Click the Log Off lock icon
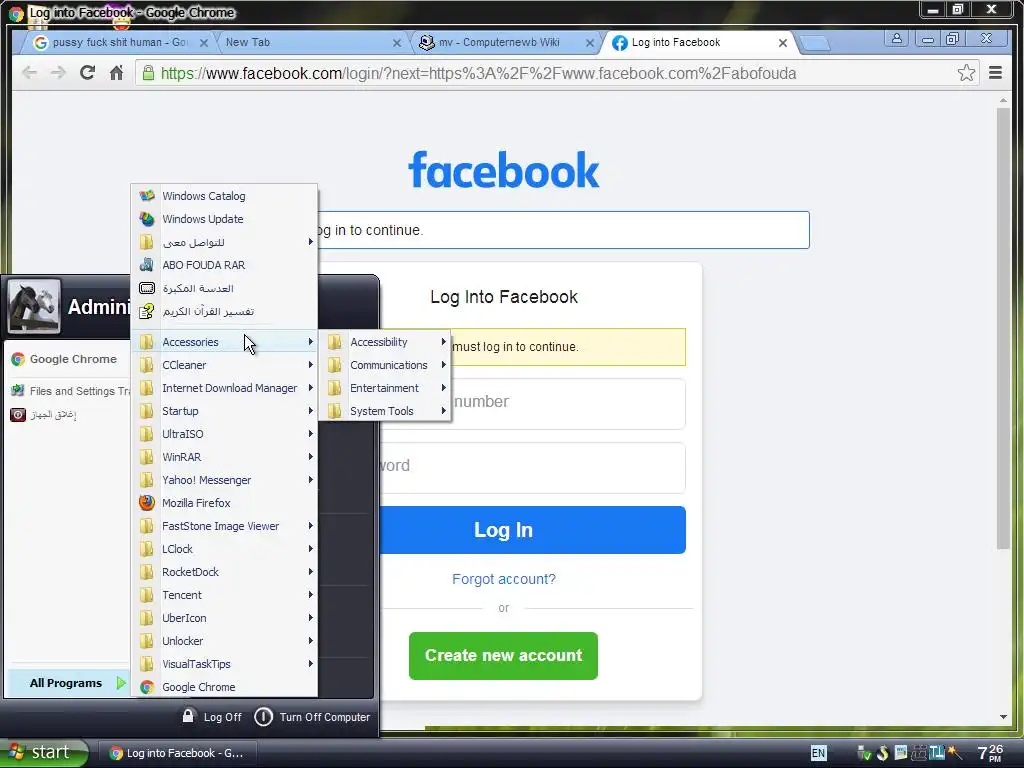This screenshot has width=1024, height=768. tap(188, 716)
